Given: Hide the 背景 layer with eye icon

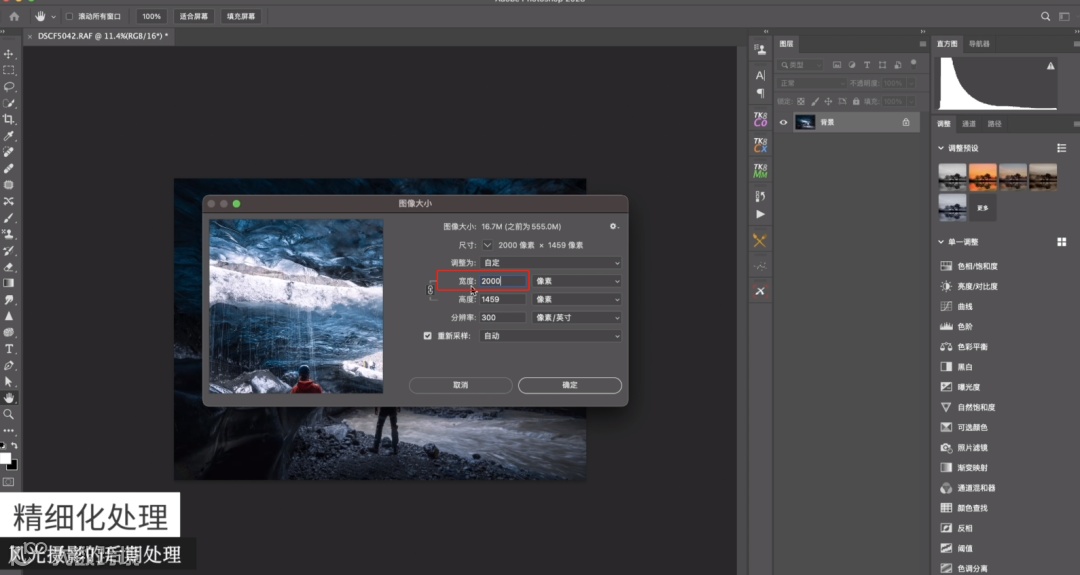Looking at the screenshot, I should (x=783, y=123).
